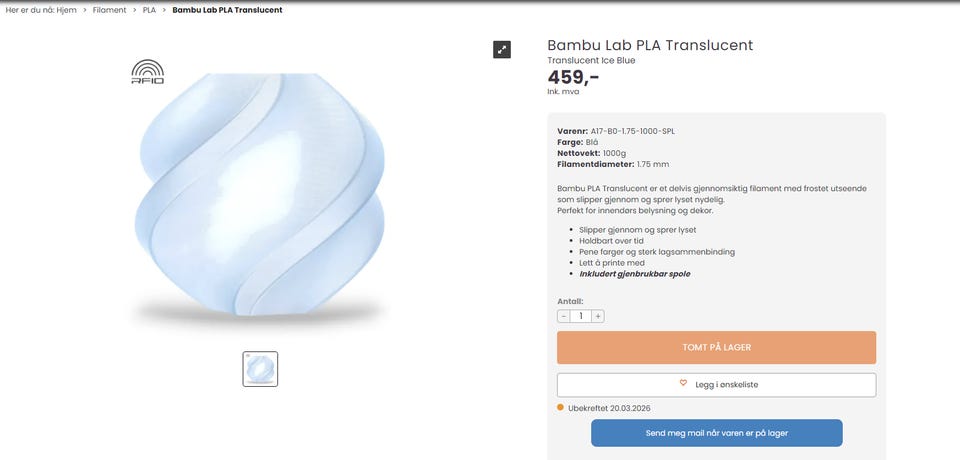Select the Ice Blue product thumbnail
The height and width of the screenshot is (460, 960).
(260, 369)
